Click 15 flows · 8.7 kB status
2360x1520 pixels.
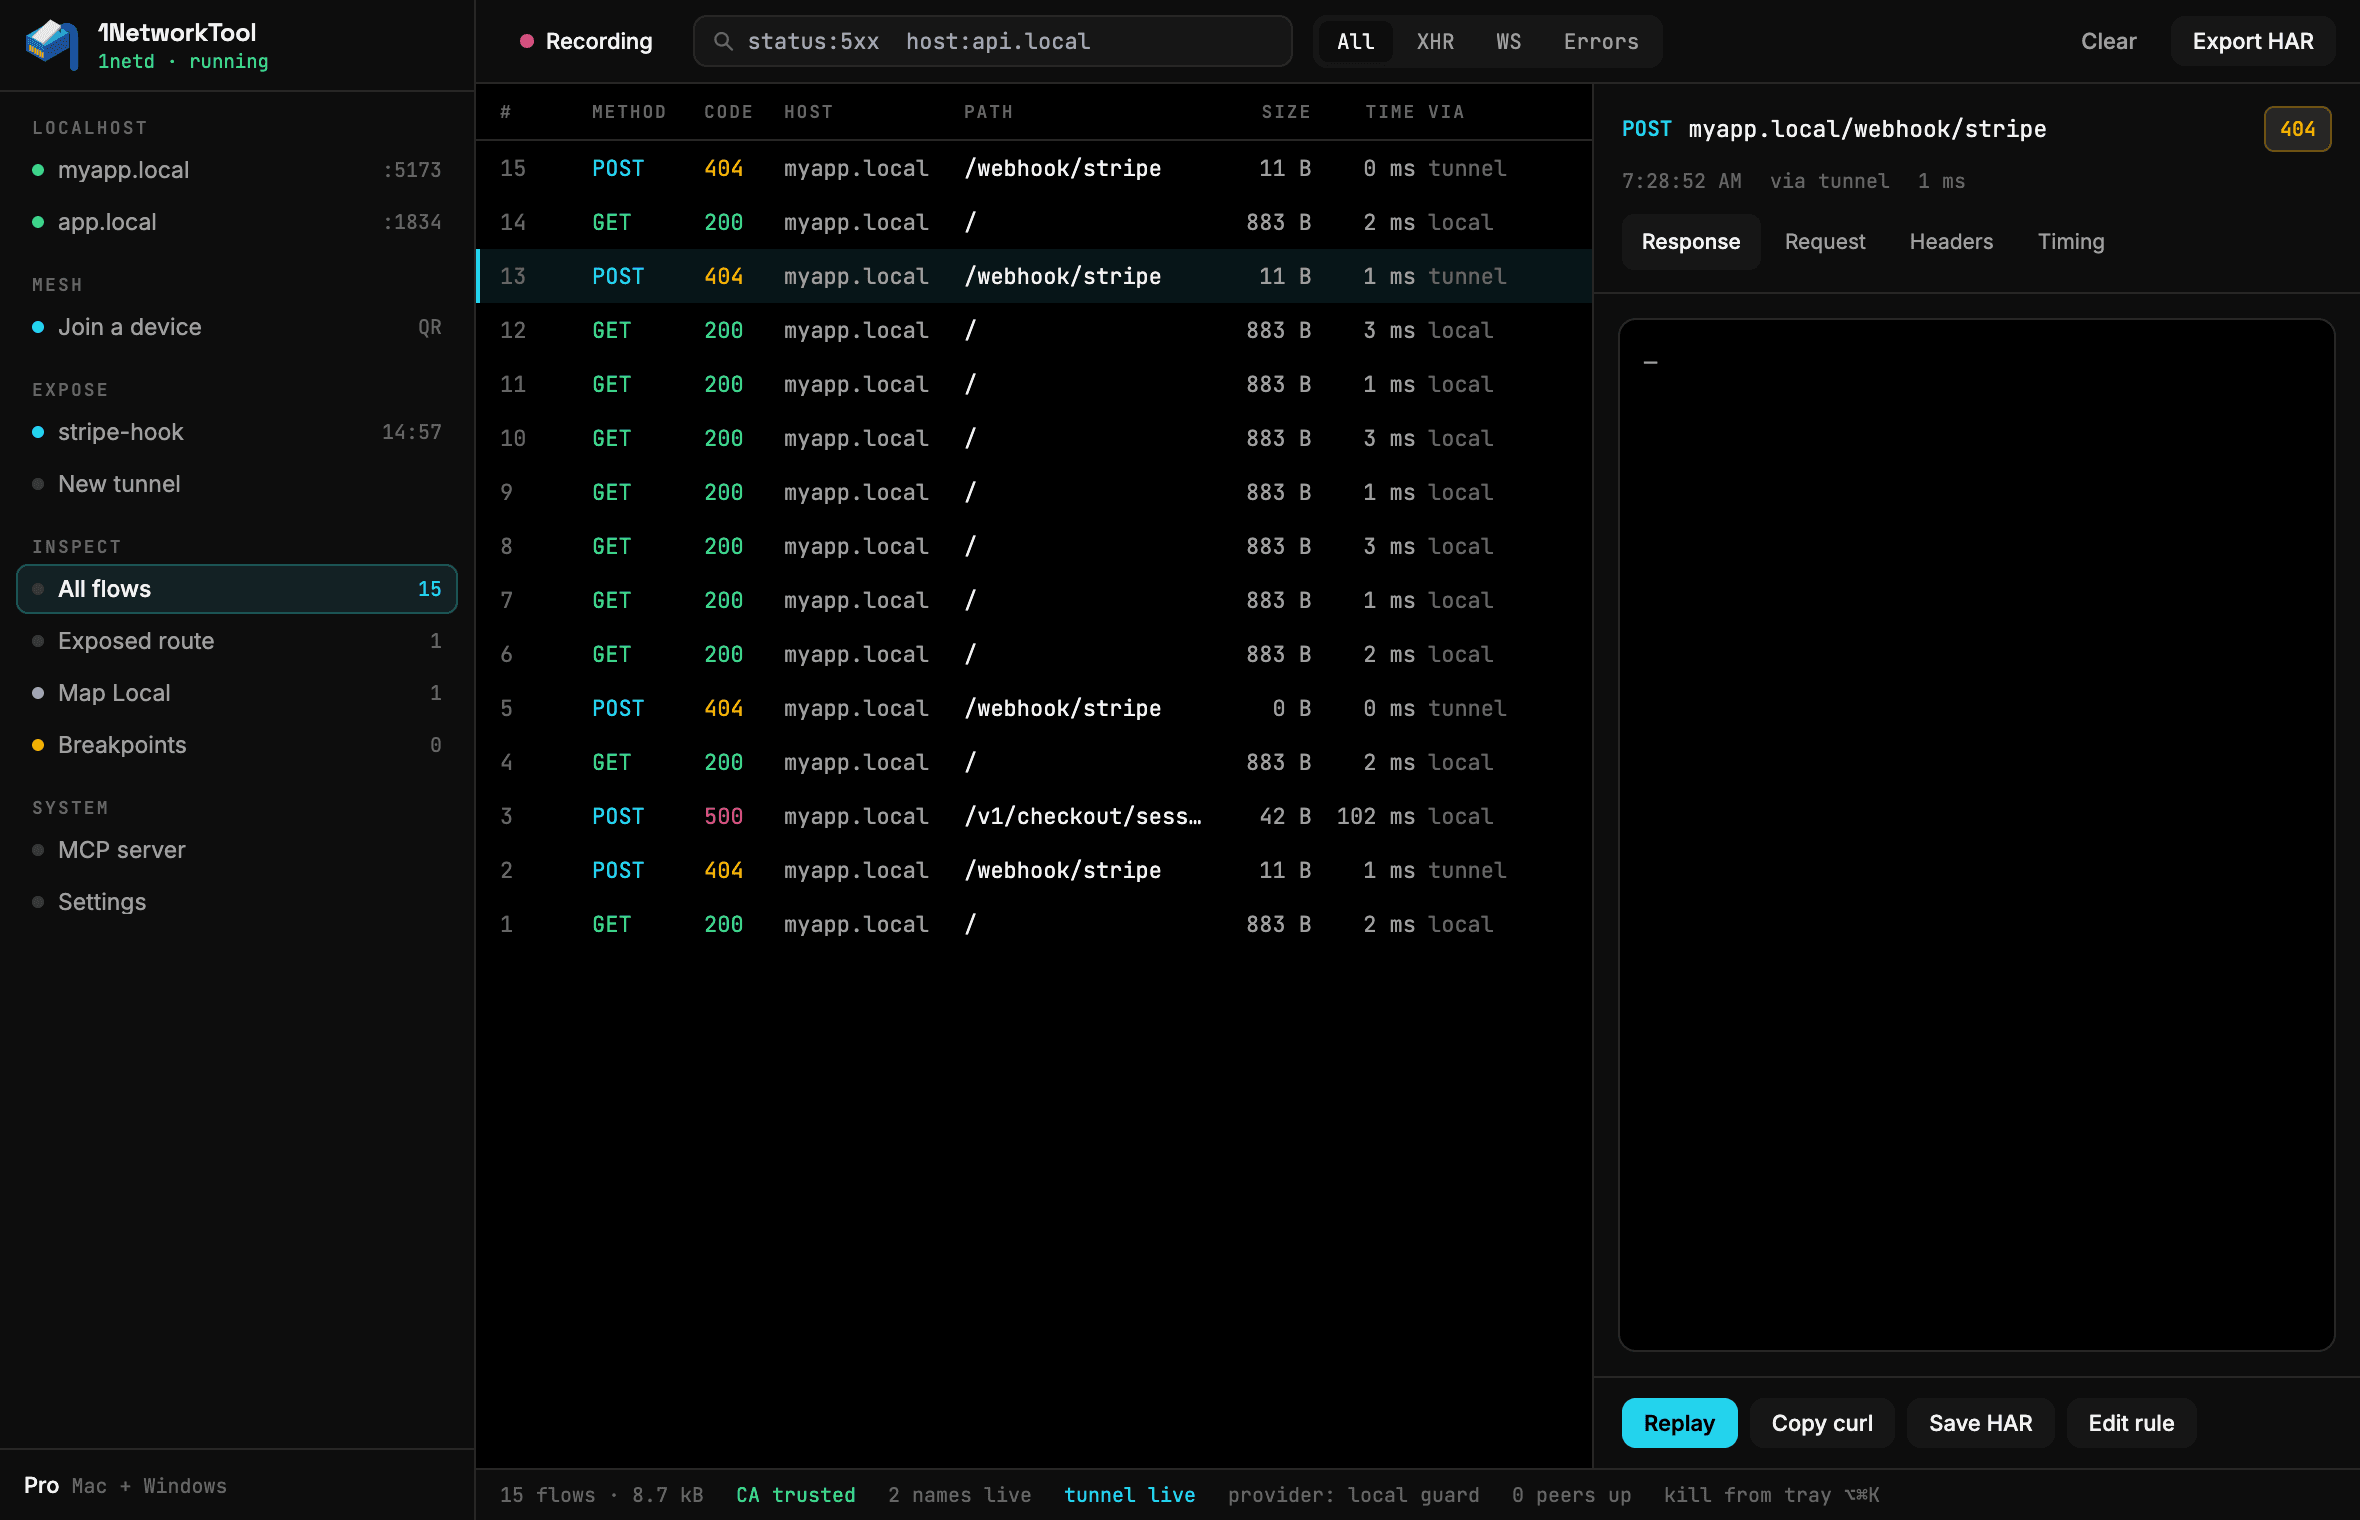[x=601, y=1495]
